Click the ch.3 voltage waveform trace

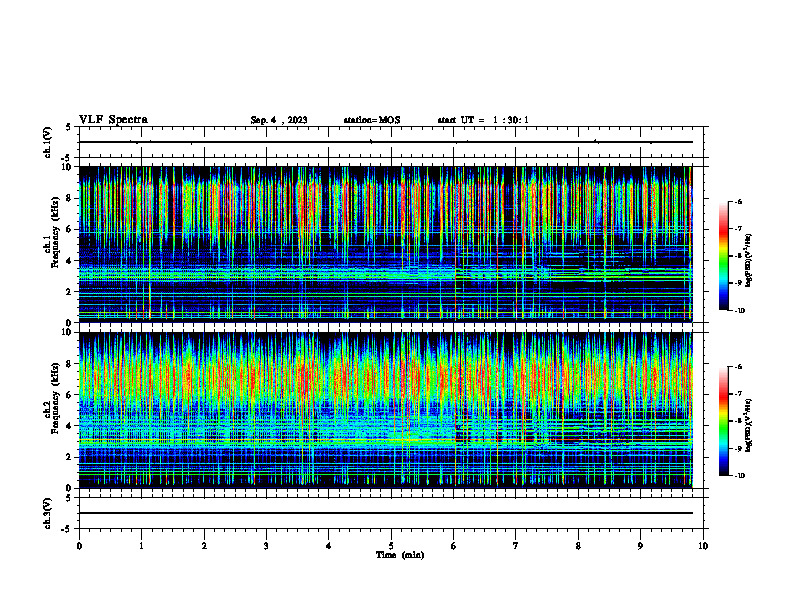tap(386, 513)
